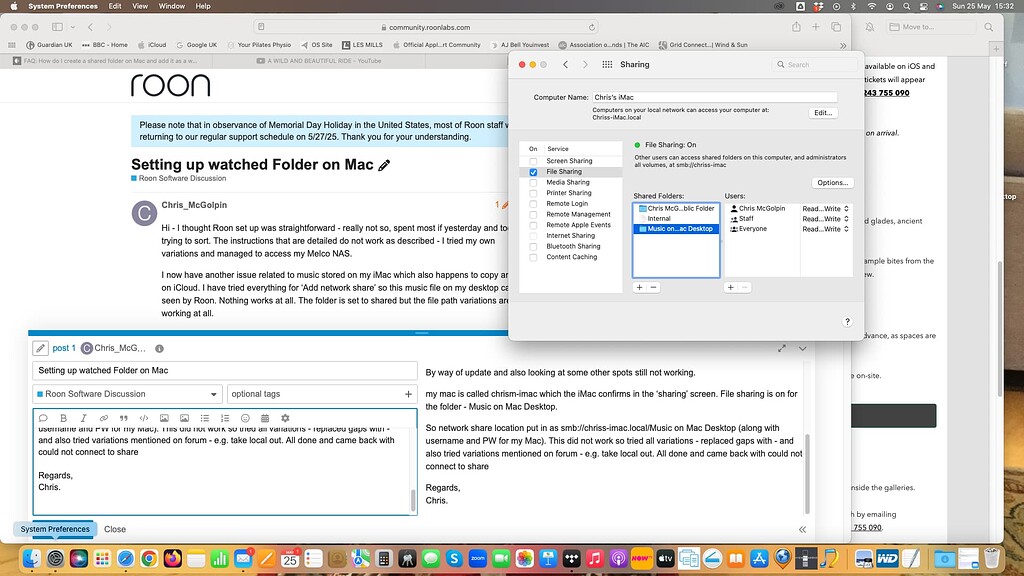Open the emoji picker in the post editor
Screen dimensions: 1024x576
[246, 417]
